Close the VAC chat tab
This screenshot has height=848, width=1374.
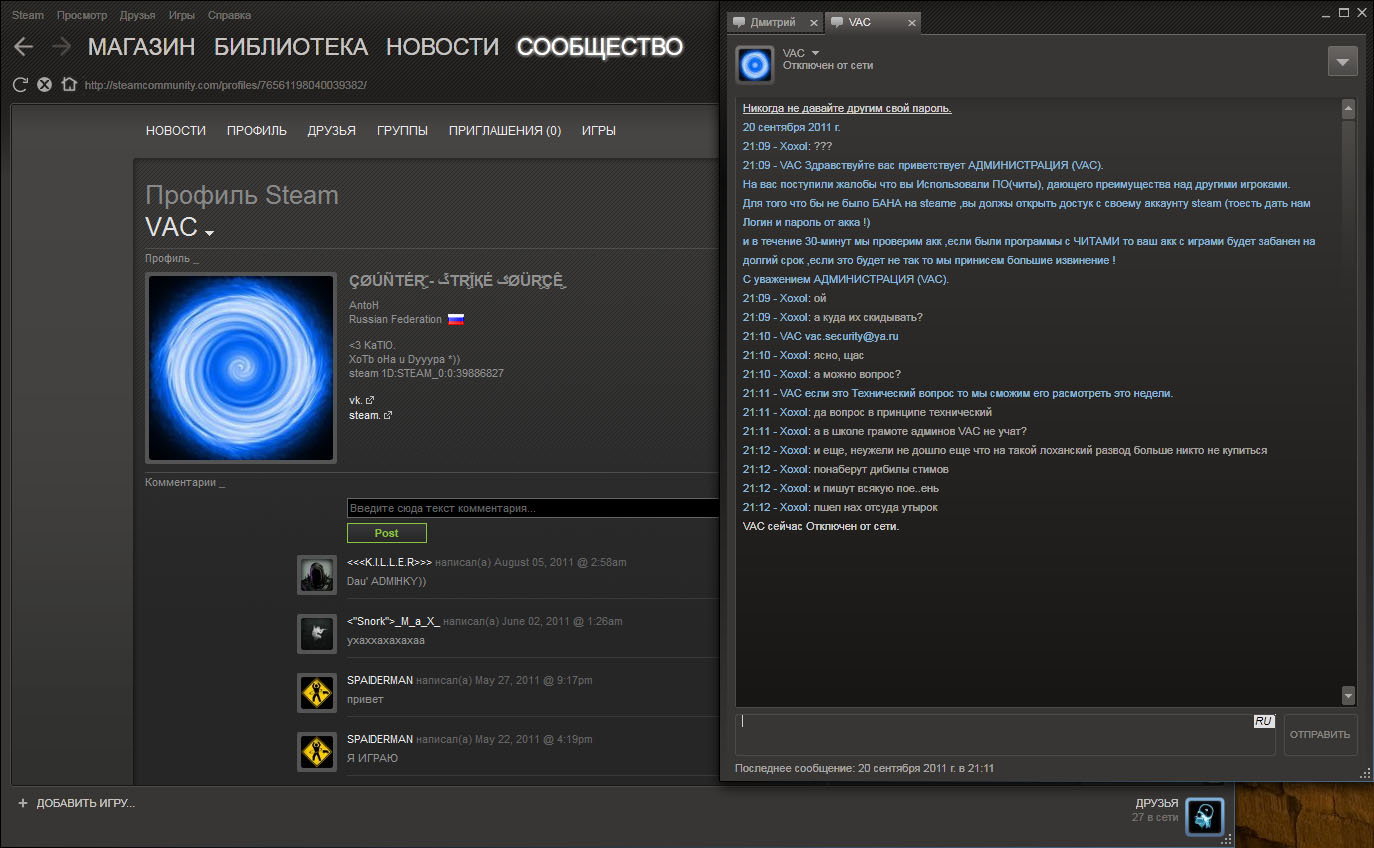click(910, 22)
